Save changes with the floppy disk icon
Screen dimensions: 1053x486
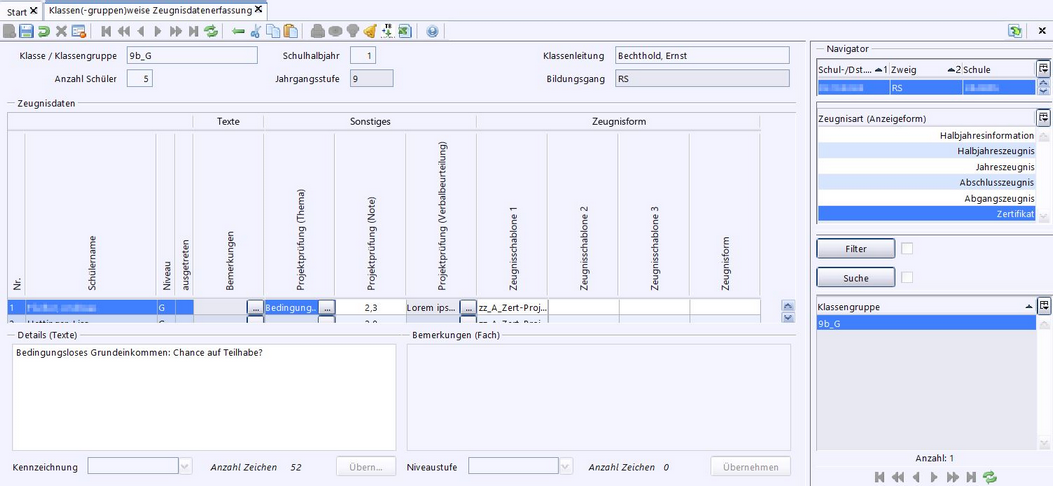(26, 31)
